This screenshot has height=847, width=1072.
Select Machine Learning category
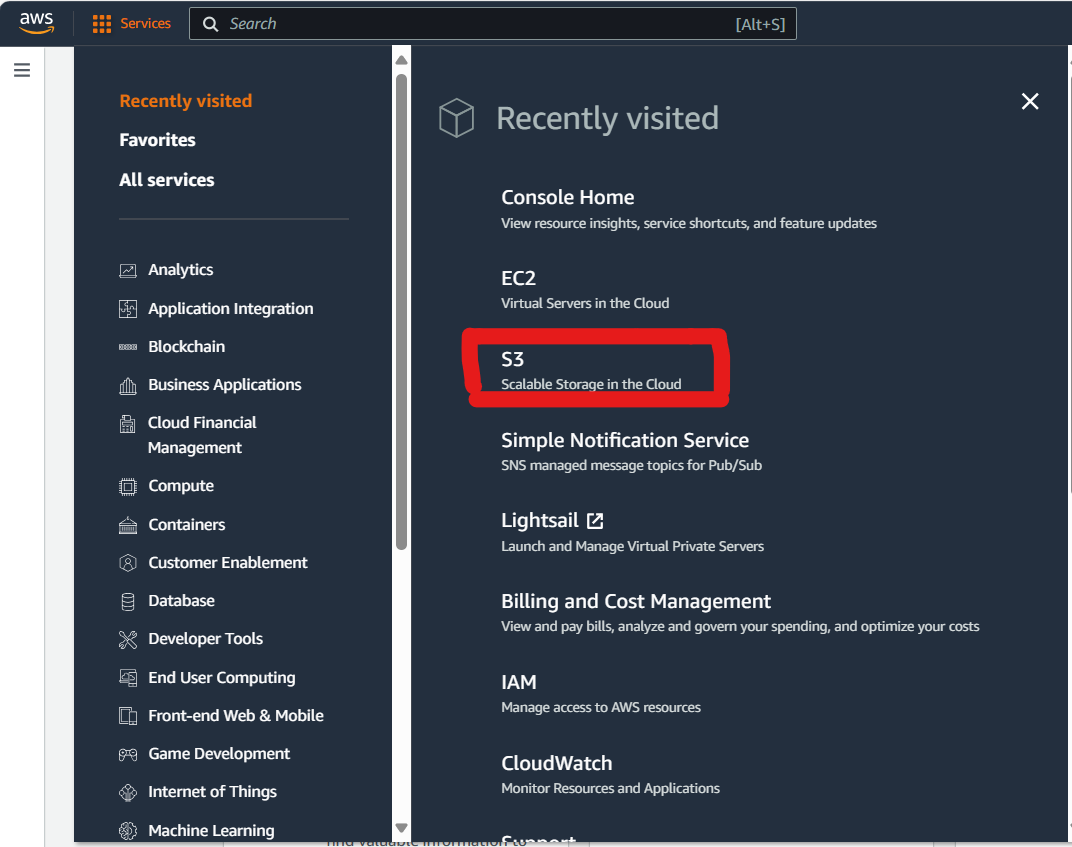pos(211,831)
